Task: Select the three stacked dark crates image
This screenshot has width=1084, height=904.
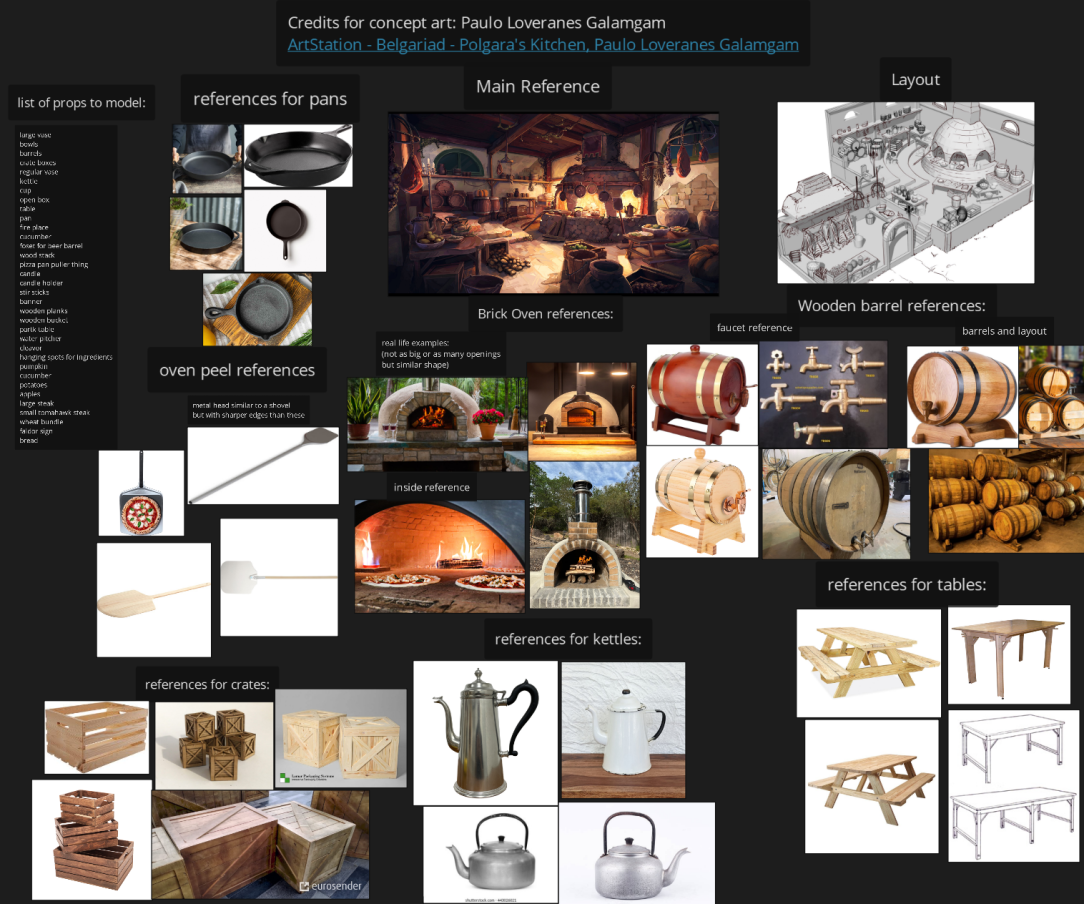Action: pos(92,840)
